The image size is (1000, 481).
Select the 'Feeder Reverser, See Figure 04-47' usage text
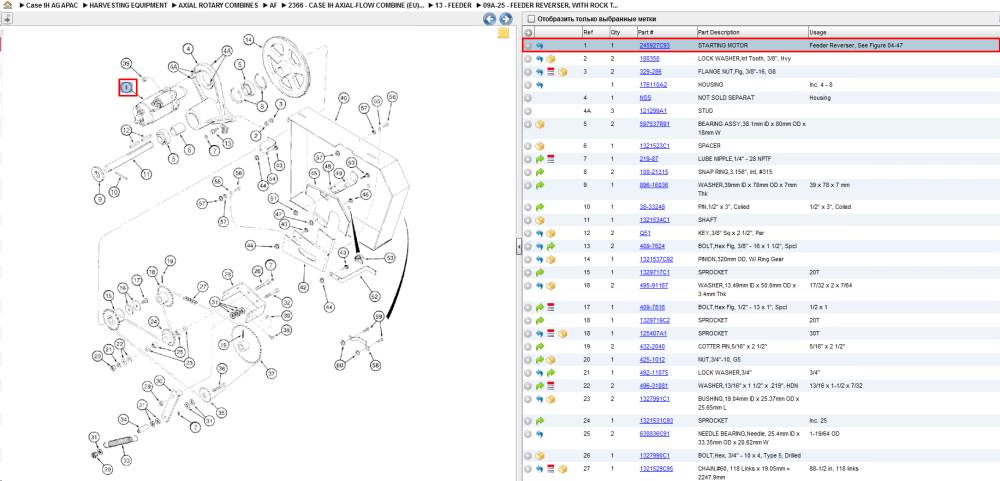coord(856,46)
